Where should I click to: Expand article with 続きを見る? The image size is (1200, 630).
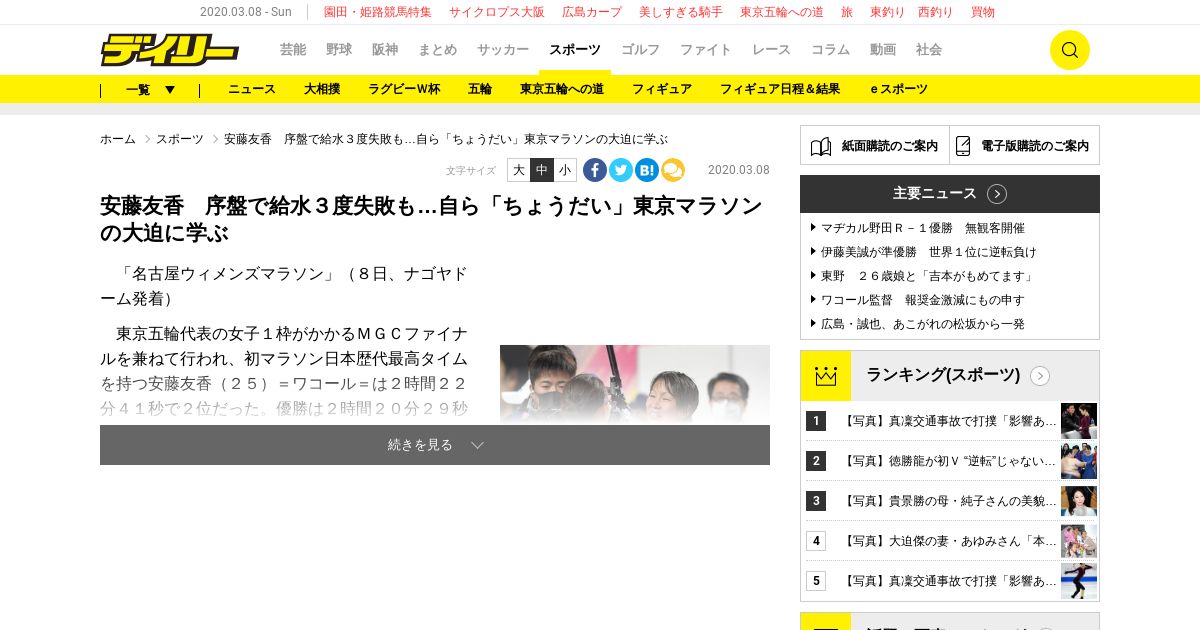[x=435, y=445]
